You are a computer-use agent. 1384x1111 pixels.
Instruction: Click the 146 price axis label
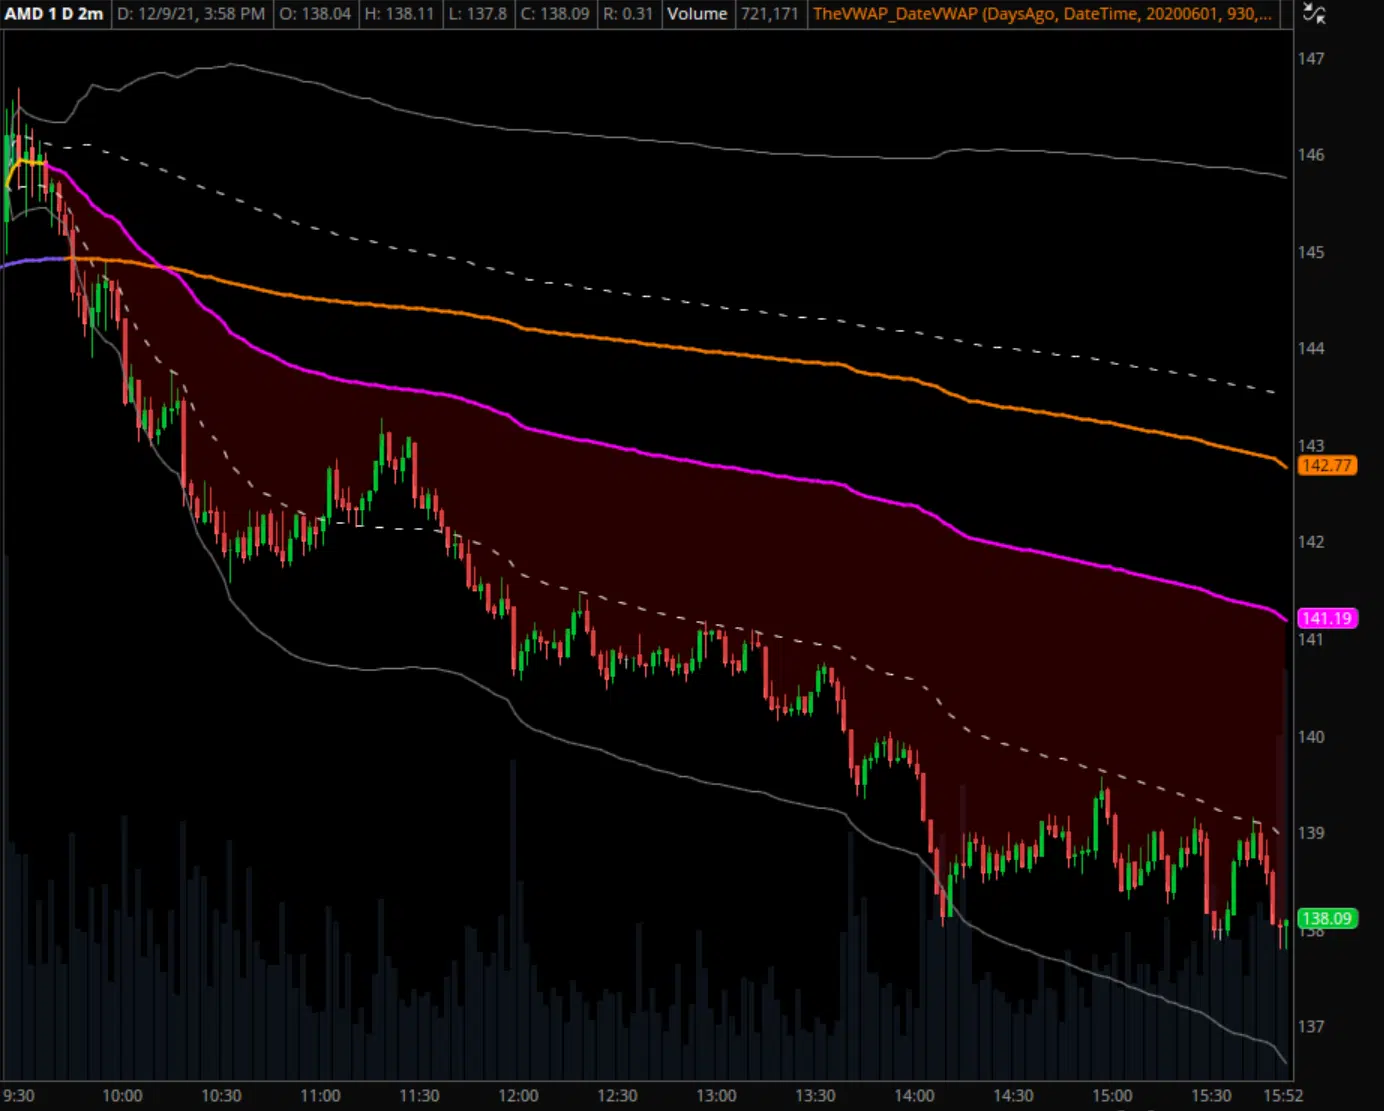coord(1311,155)
